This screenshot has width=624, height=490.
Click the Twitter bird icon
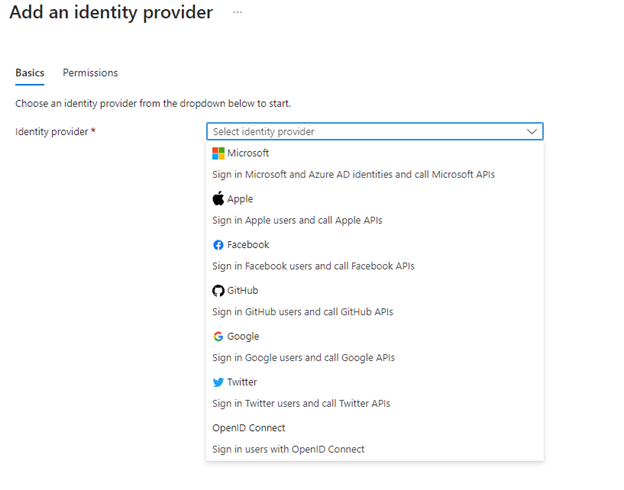click(219, 382)
